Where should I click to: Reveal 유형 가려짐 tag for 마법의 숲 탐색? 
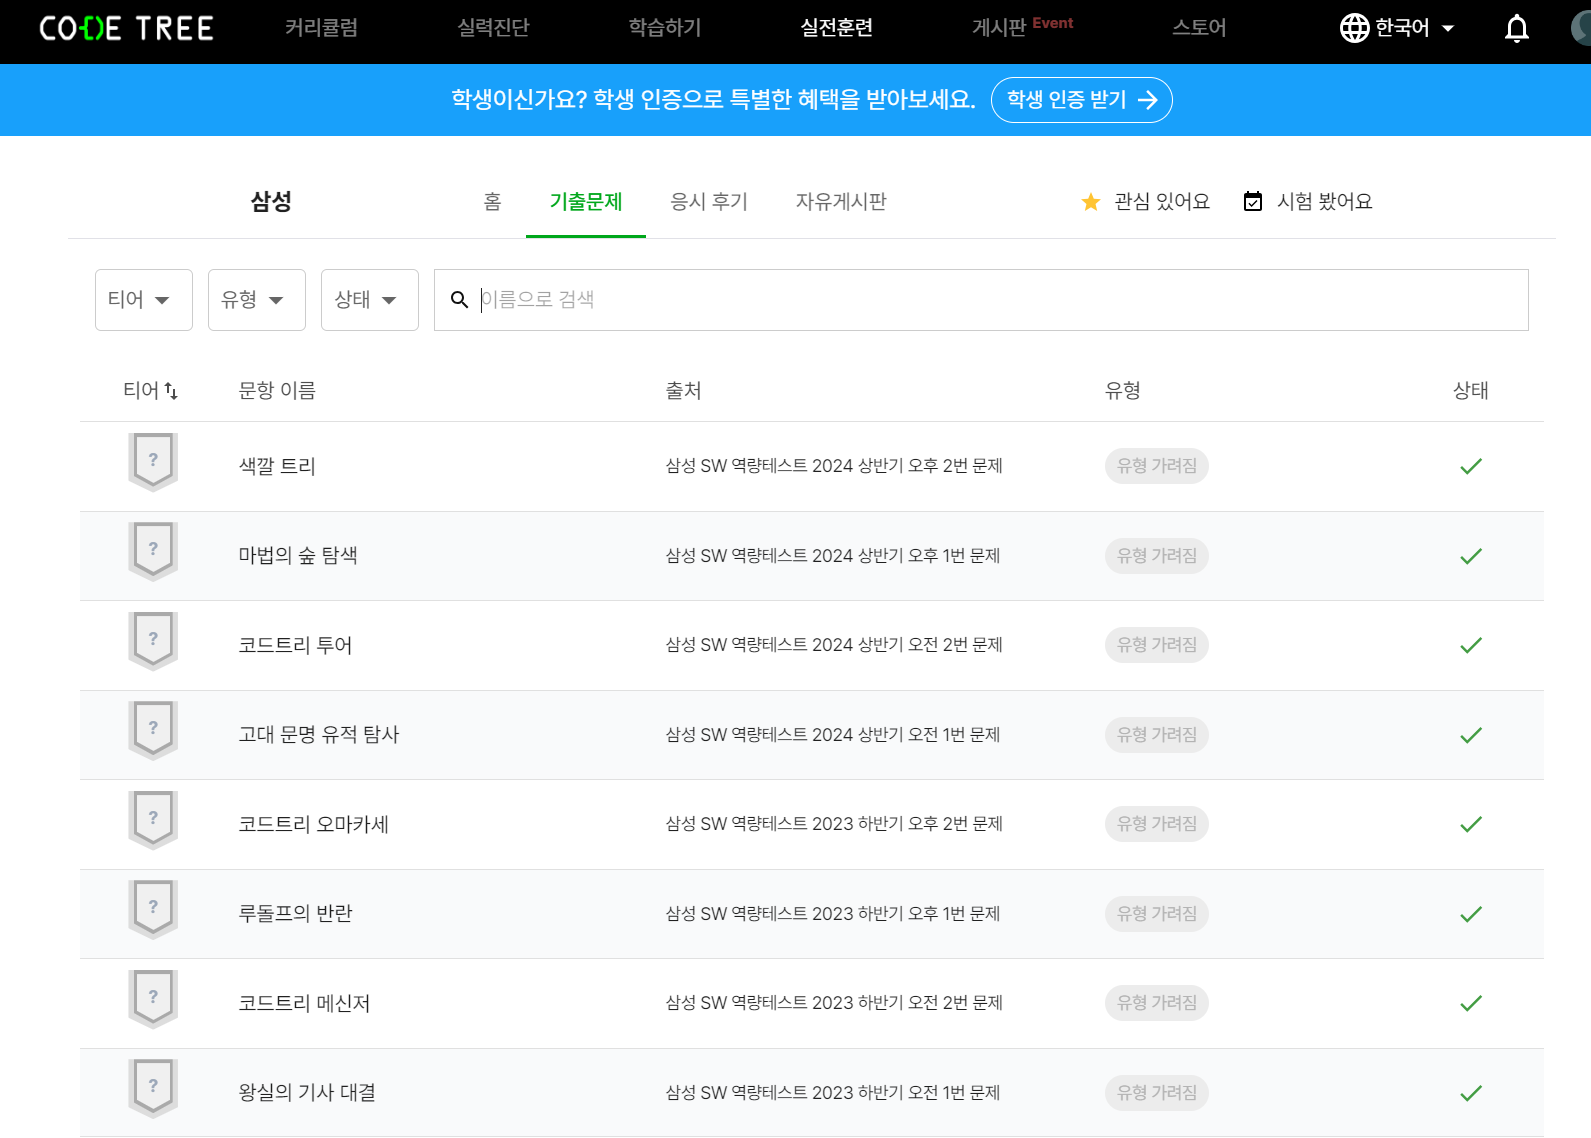(1157, 556)
